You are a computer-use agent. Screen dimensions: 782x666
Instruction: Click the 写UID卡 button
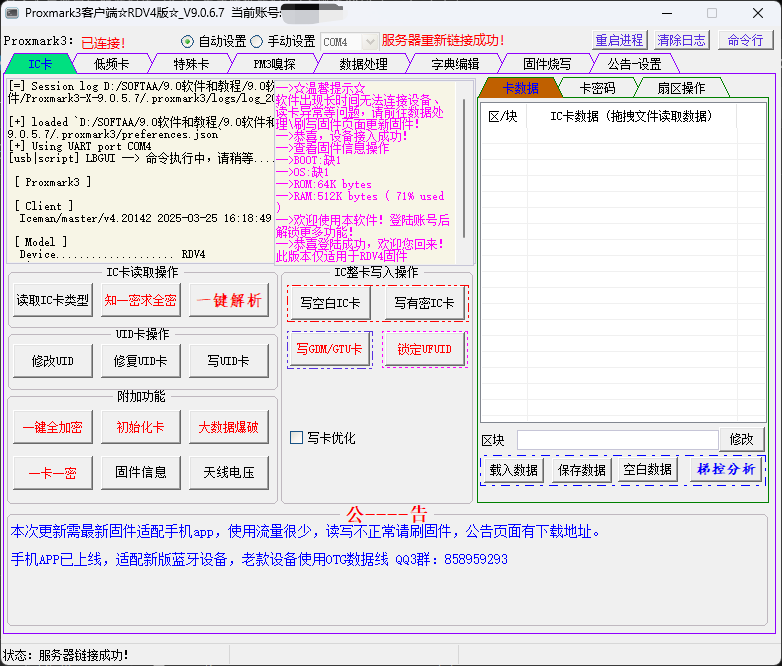pyautogui.click(x=229, y=361)
